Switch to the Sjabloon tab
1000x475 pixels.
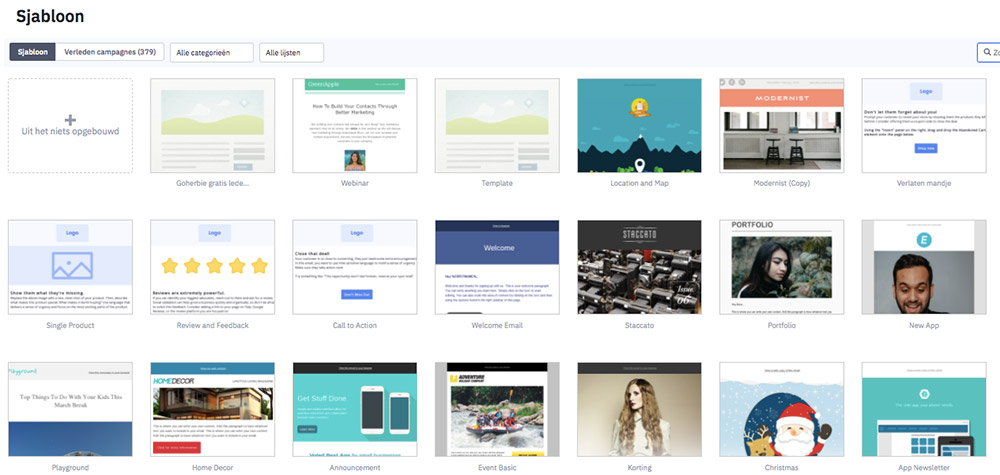[33, 52]
